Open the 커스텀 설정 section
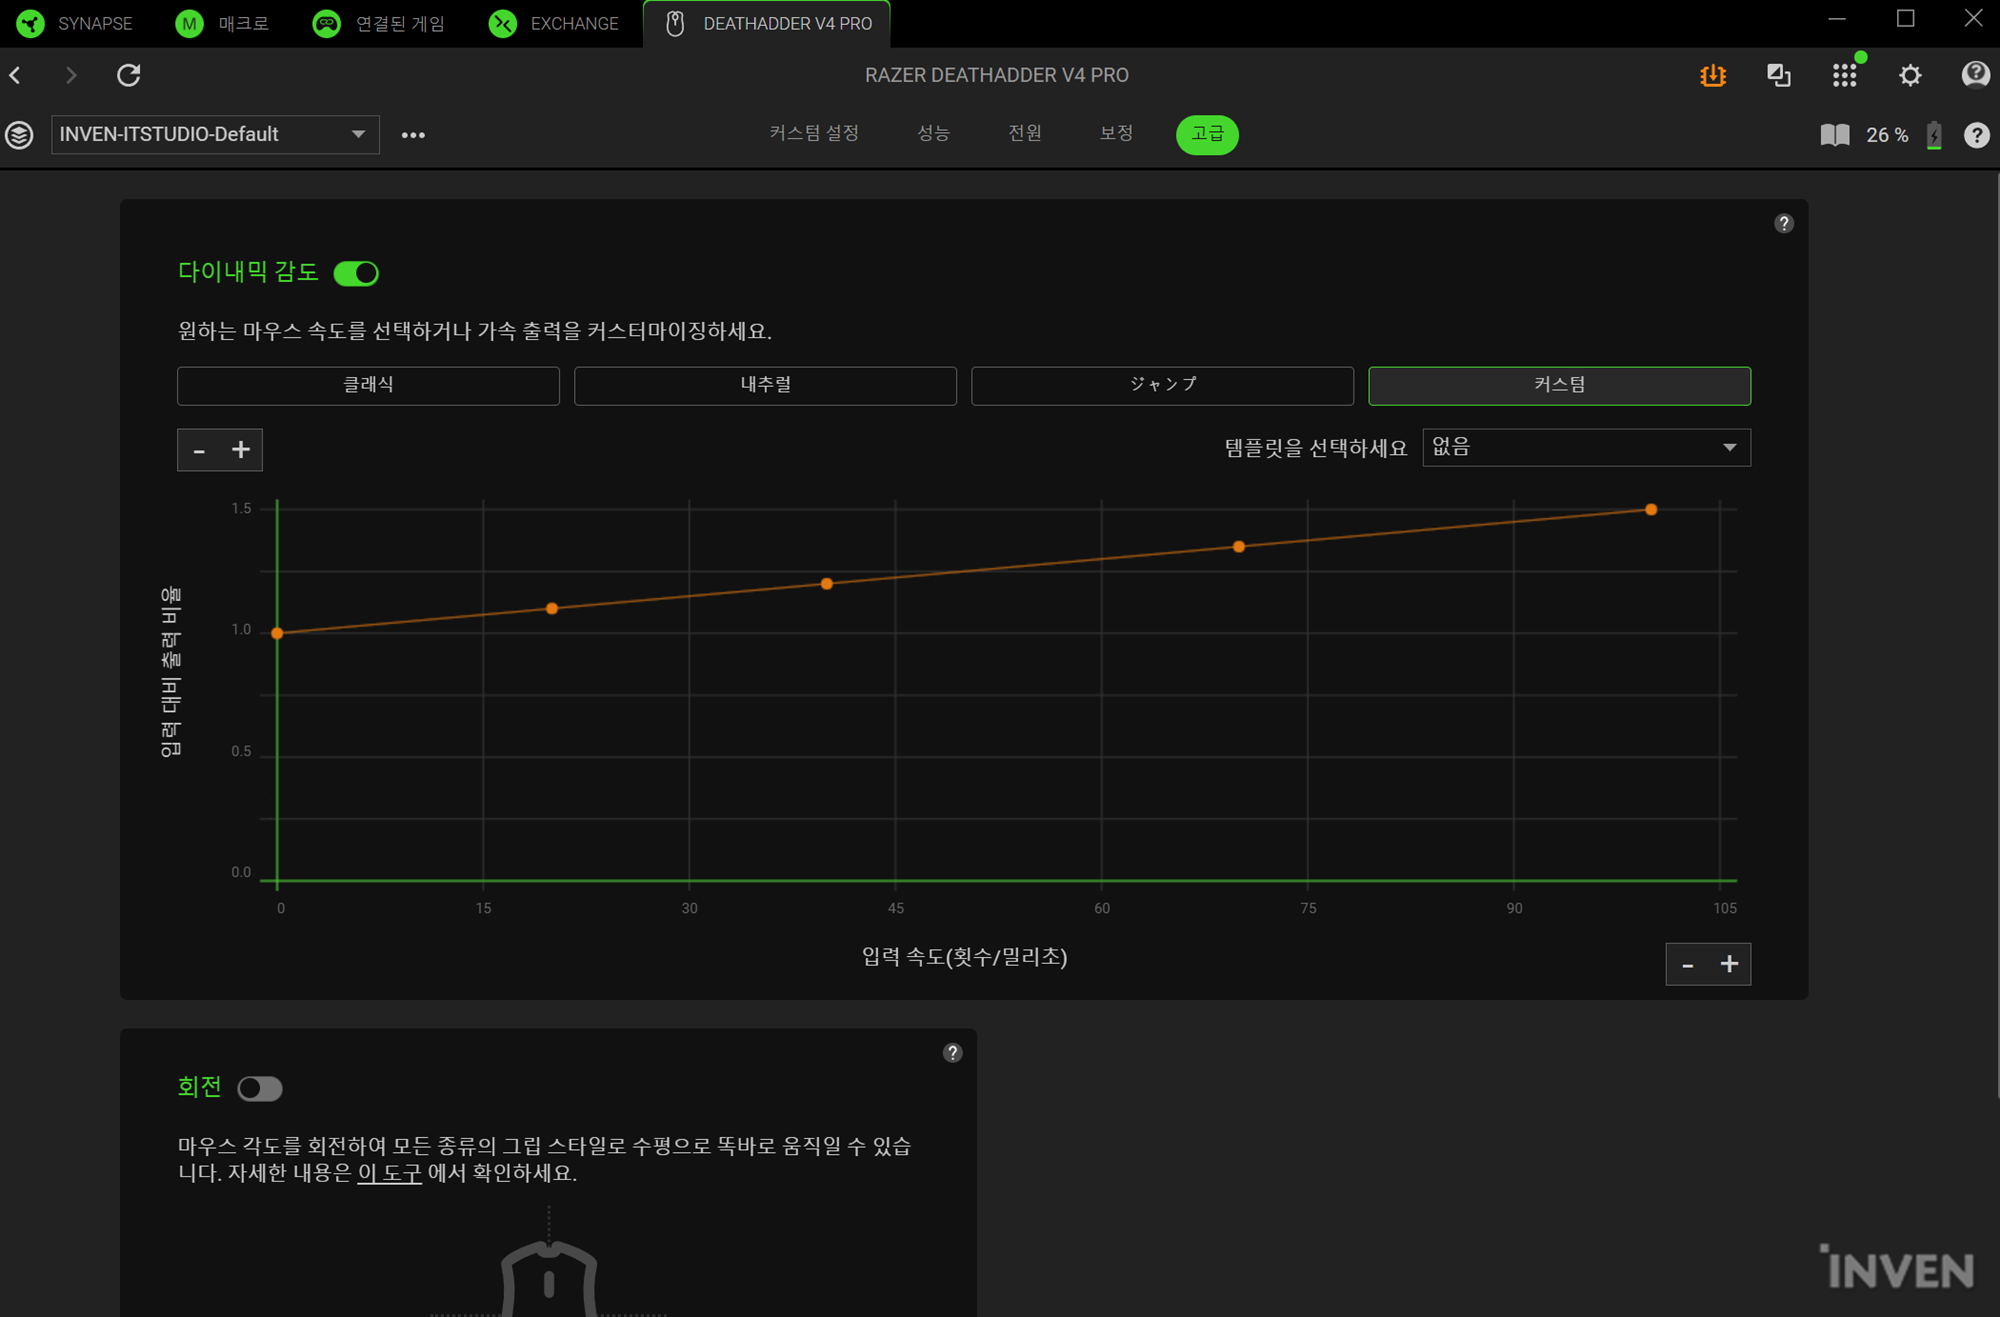The image size is (2000, 1317). coord(814,134)
